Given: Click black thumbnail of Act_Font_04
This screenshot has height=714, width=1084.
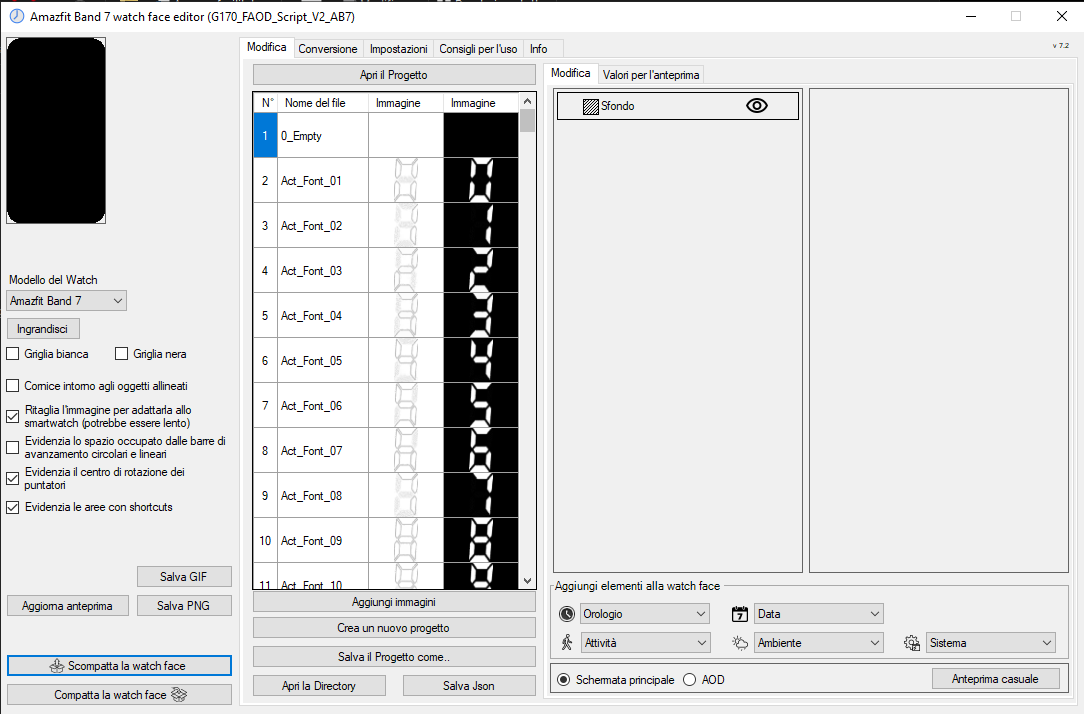Looking at the screenshot, I should (480, 315).
